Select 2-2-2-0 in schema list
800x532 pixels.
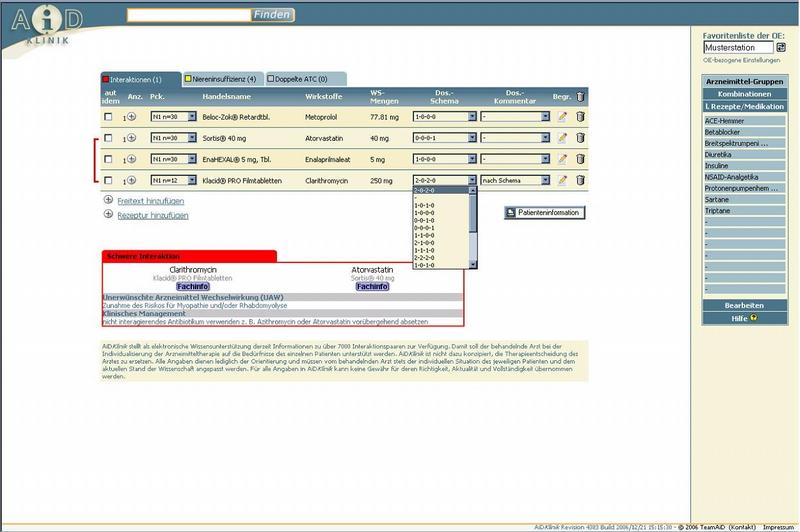point(440,258)
